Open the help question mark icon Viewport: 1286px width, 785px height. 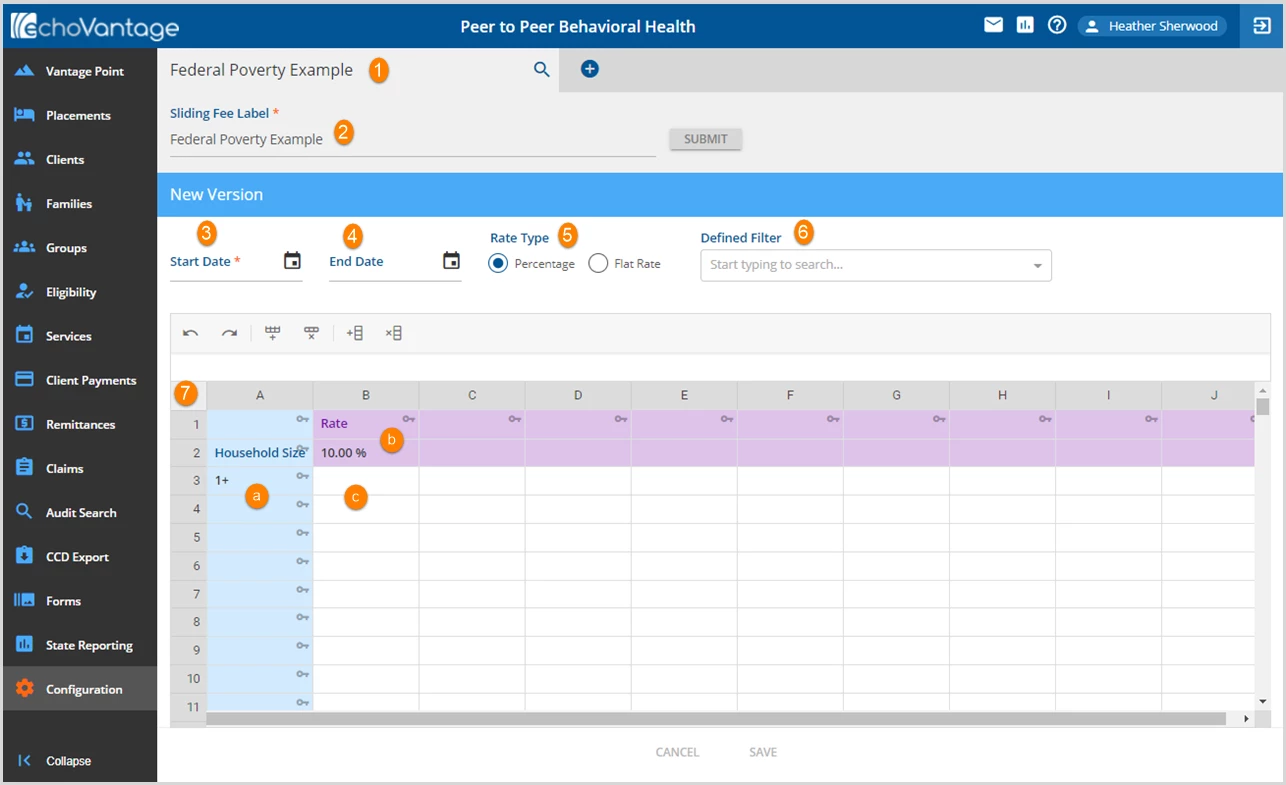(x=1057, y=25)
